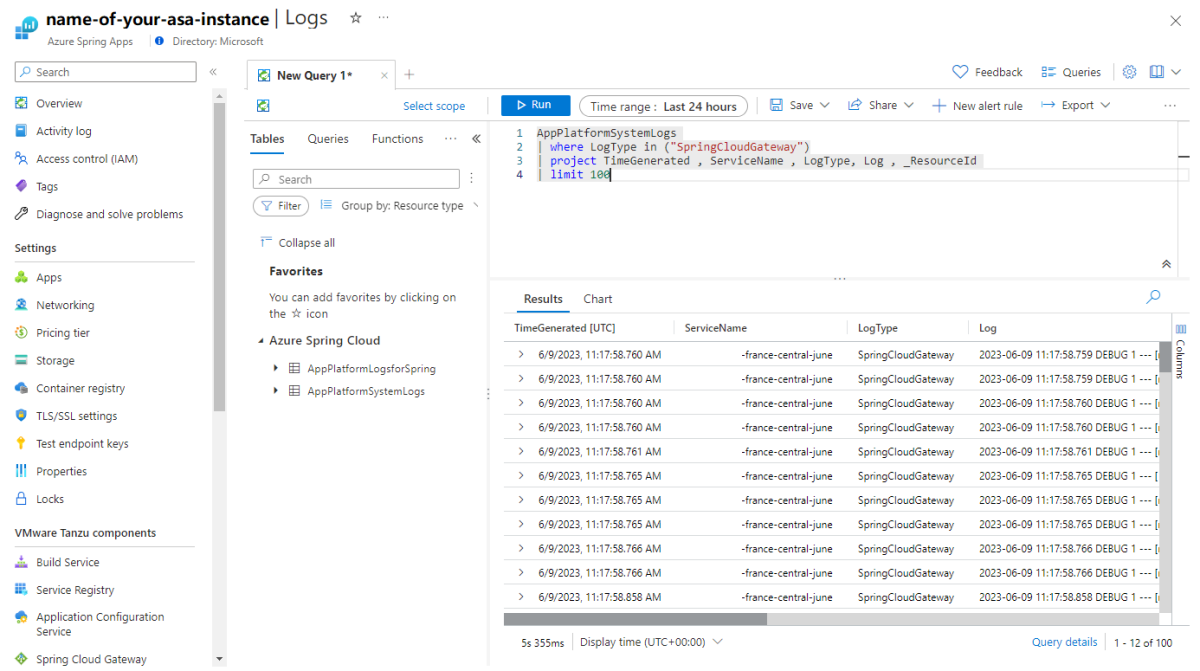Switch to the Functions tab
The image size is (1200, 671).
pyautogui.click(x=397, y=139)
